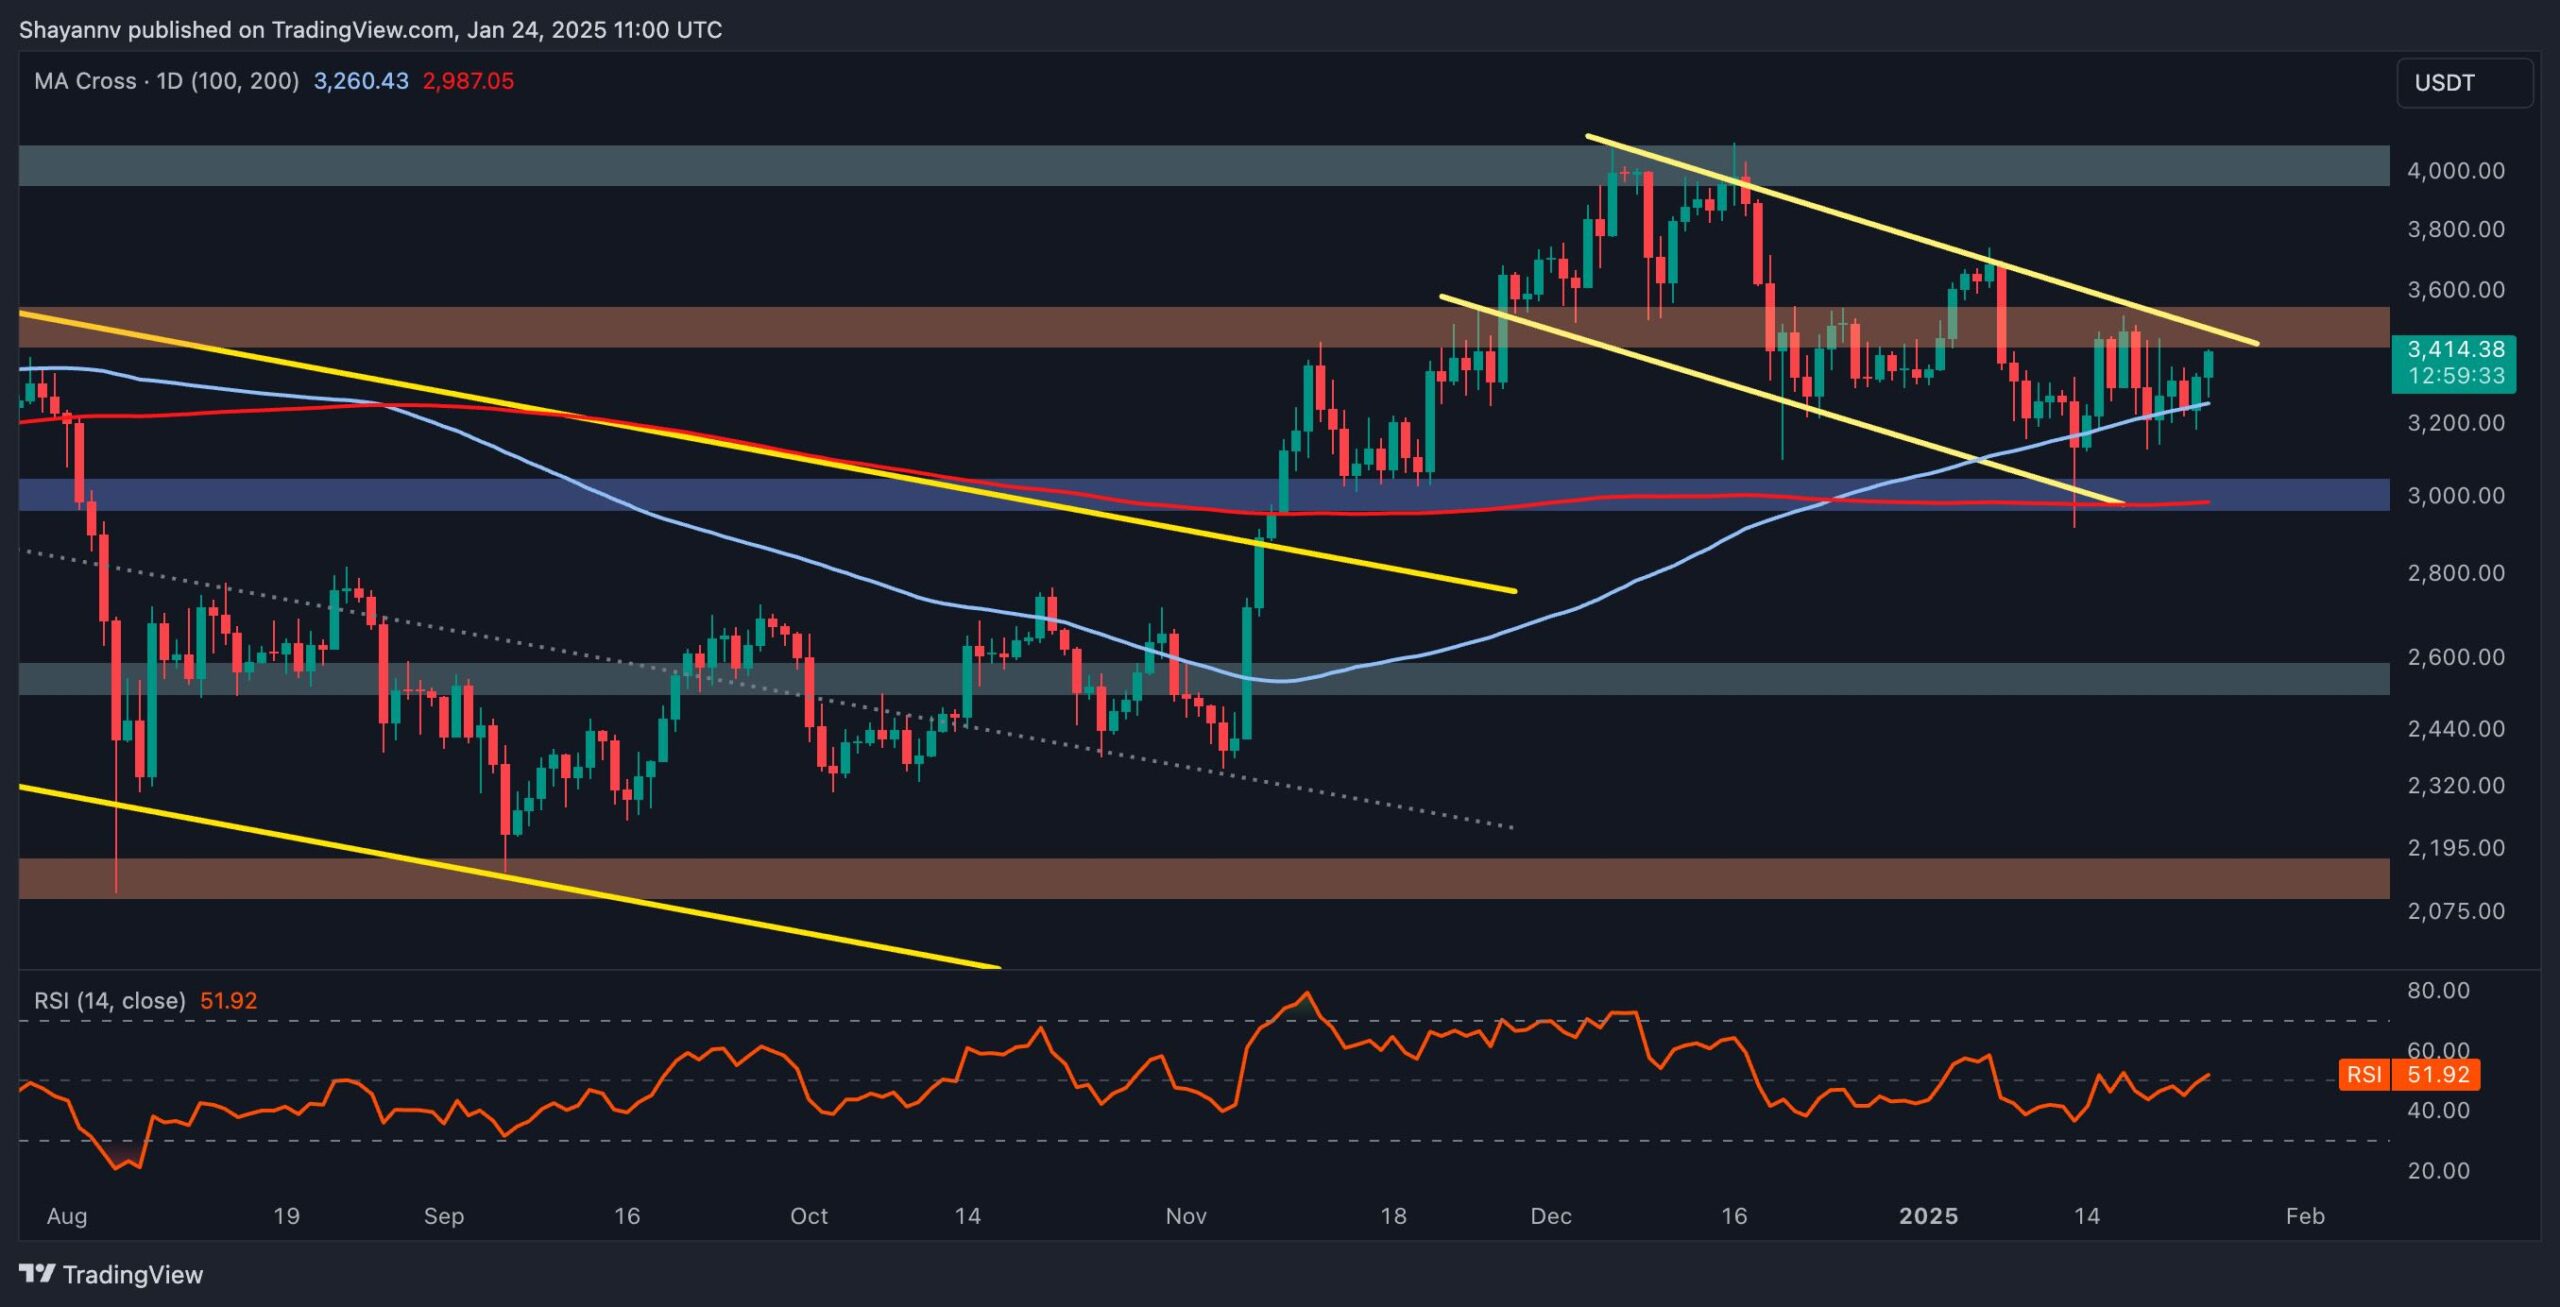
Task: Click the Feb time axis label
Action: pos(2305,1216)
